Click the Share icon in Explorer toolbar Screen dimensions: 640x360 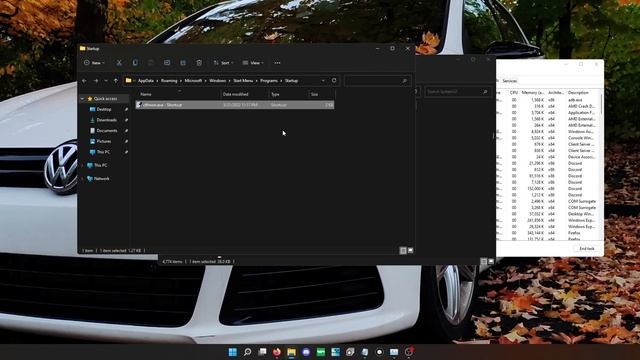coord(183,63)
